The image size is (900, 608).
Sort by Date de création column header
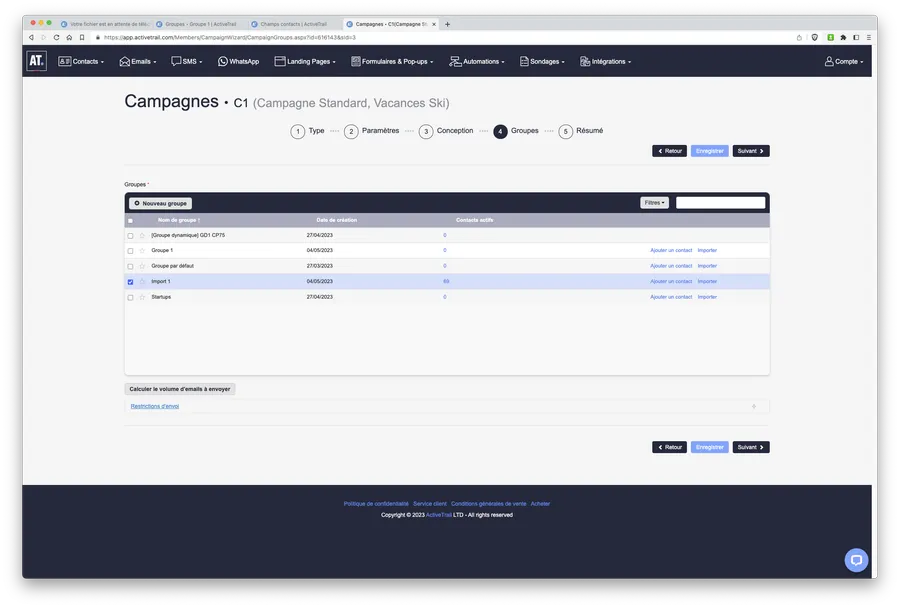336,220
